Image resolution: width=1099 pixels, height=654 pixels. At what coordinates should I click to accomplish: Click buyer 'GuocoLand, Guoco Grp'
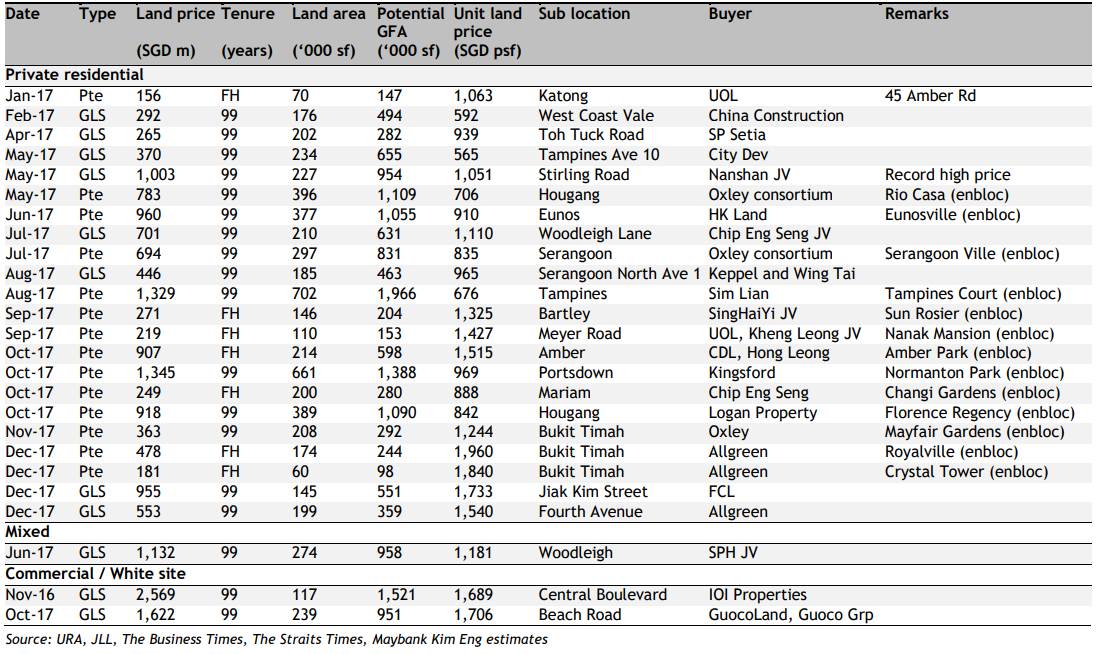(x=791, y=615)
